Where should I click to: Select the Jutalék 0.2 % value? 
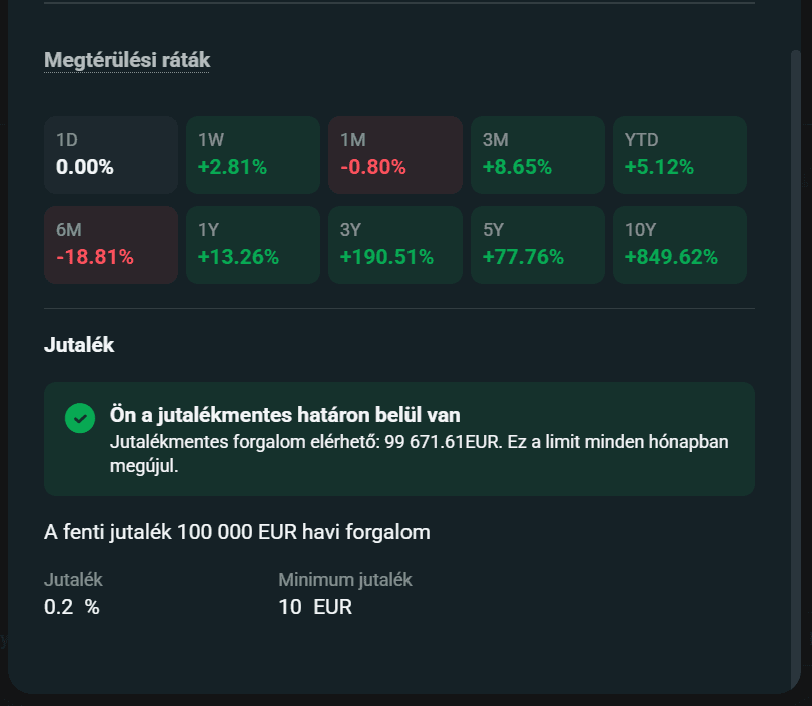point(71,606)
